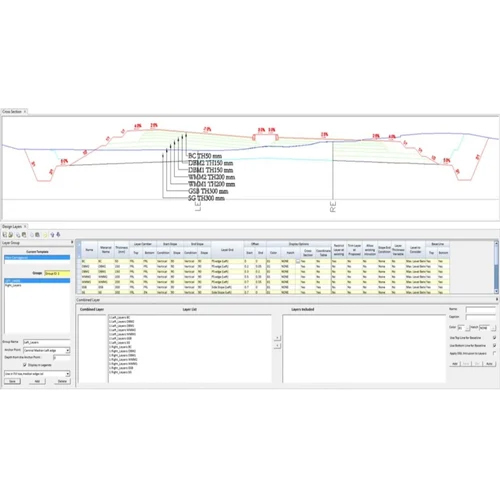Remove layer from Layers Included with < button
The width and height of the screenshot is (500, 500).
pos(277,346)
